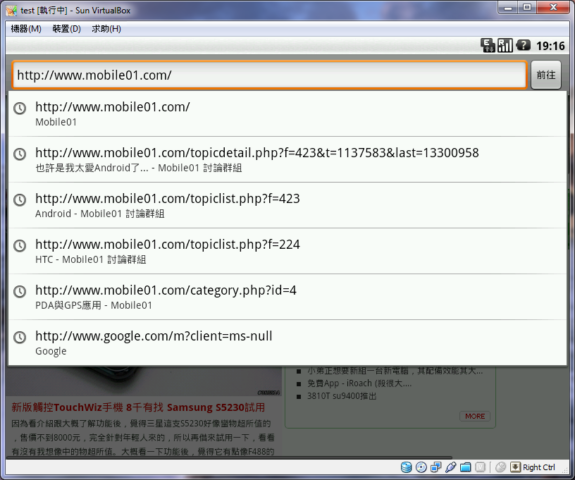Open the 求助(H) menu
Image resolution: width=575 pixels, height=480 pixels.
pyautogui.click(x=106, y=29)
